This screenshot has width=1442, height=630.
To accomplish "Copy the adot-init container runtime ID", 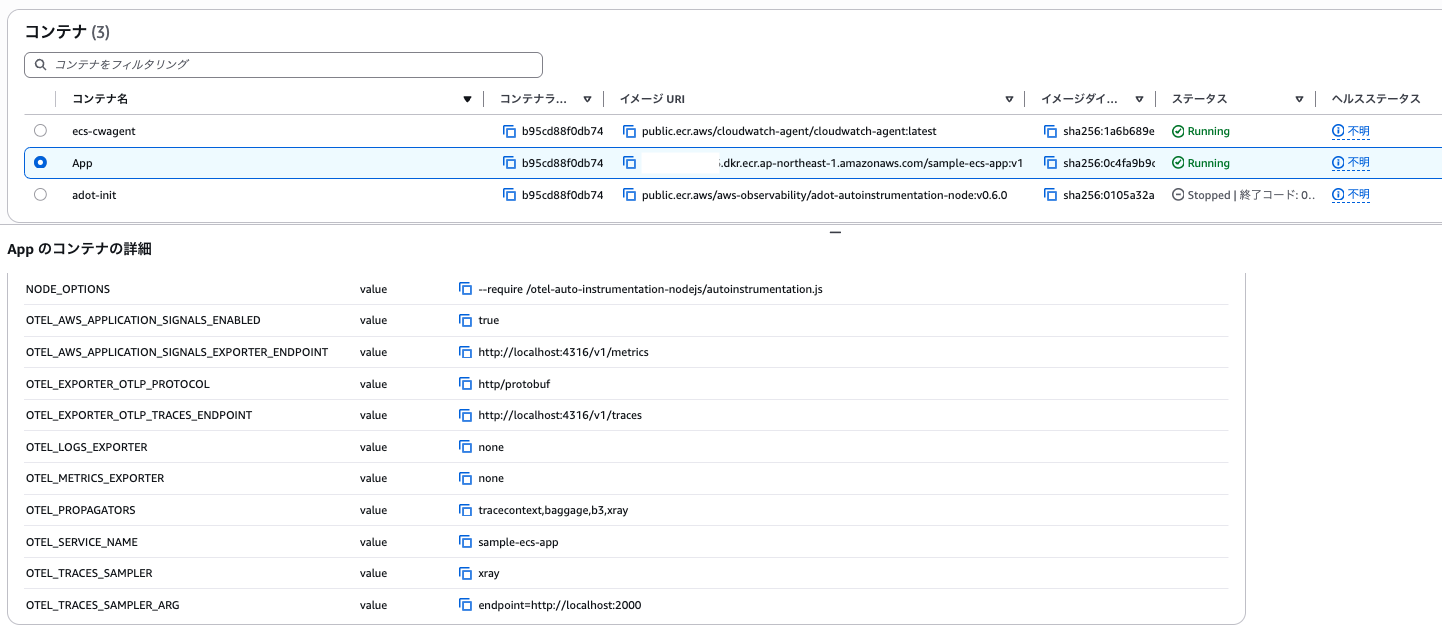I will tap(509, 195).
